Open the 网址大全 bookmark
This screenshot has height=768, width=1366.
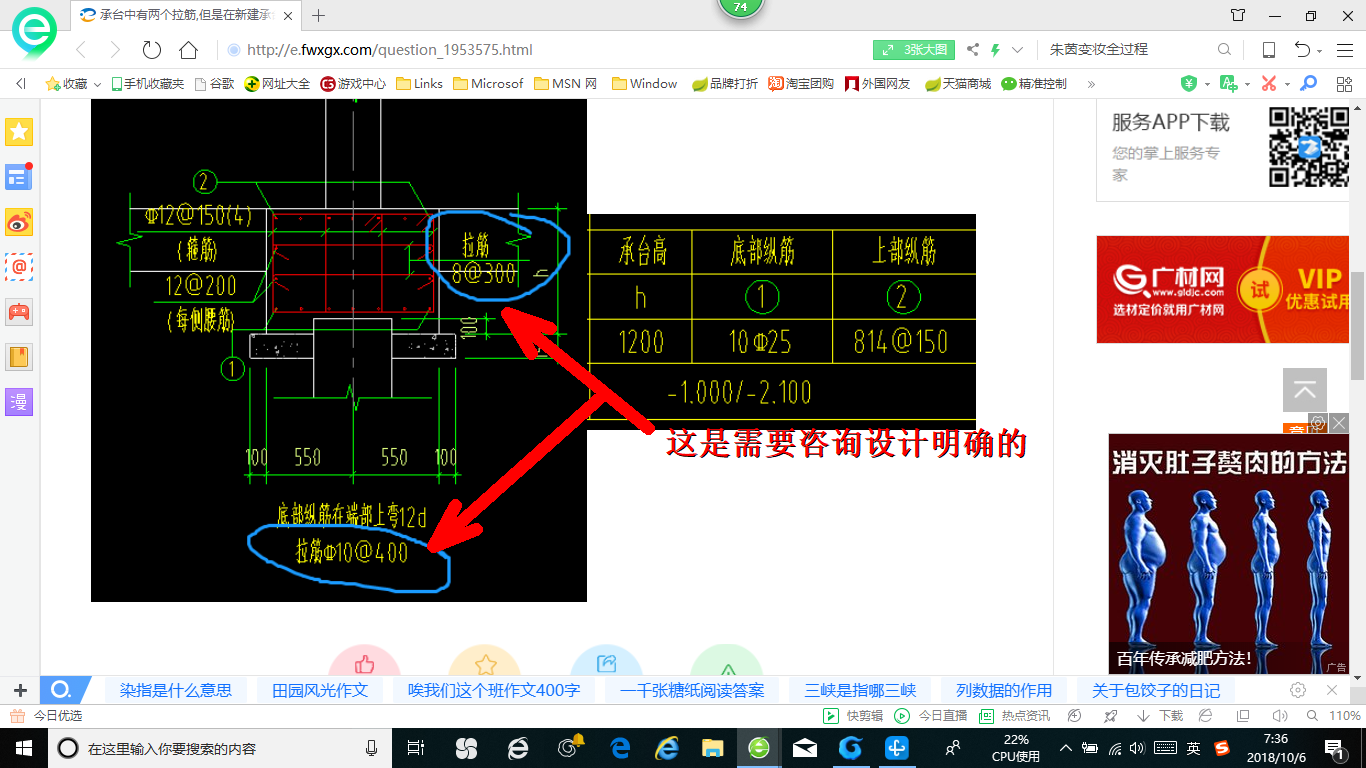(277, 84)
